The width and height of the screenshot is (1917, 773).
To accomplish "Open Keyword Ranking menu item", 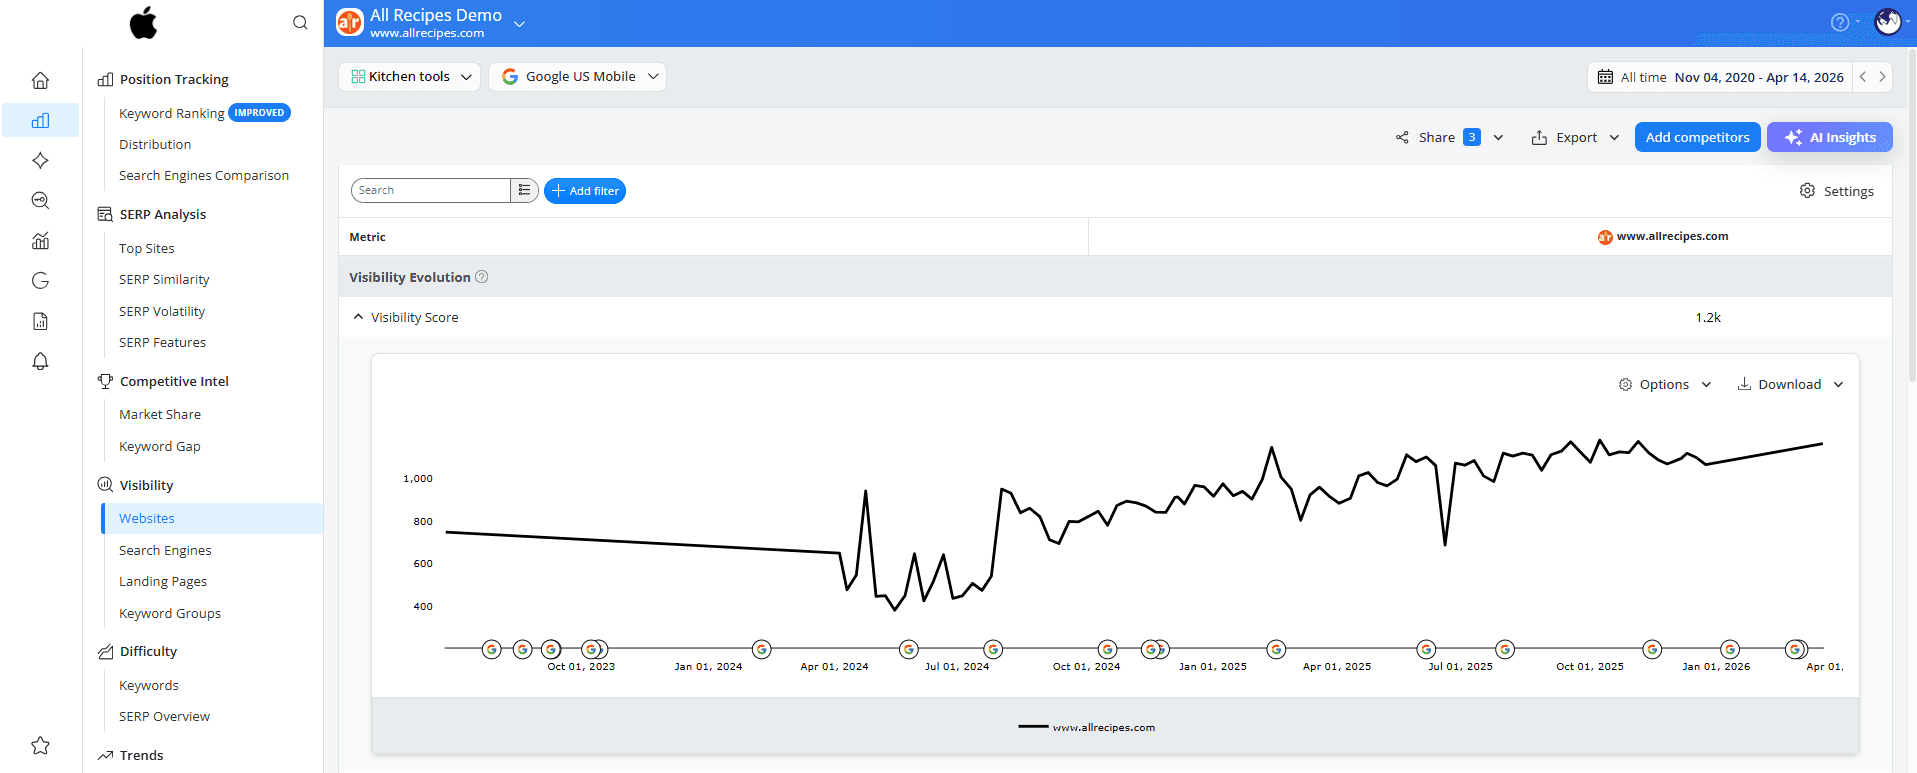I will tap(171, 113).
